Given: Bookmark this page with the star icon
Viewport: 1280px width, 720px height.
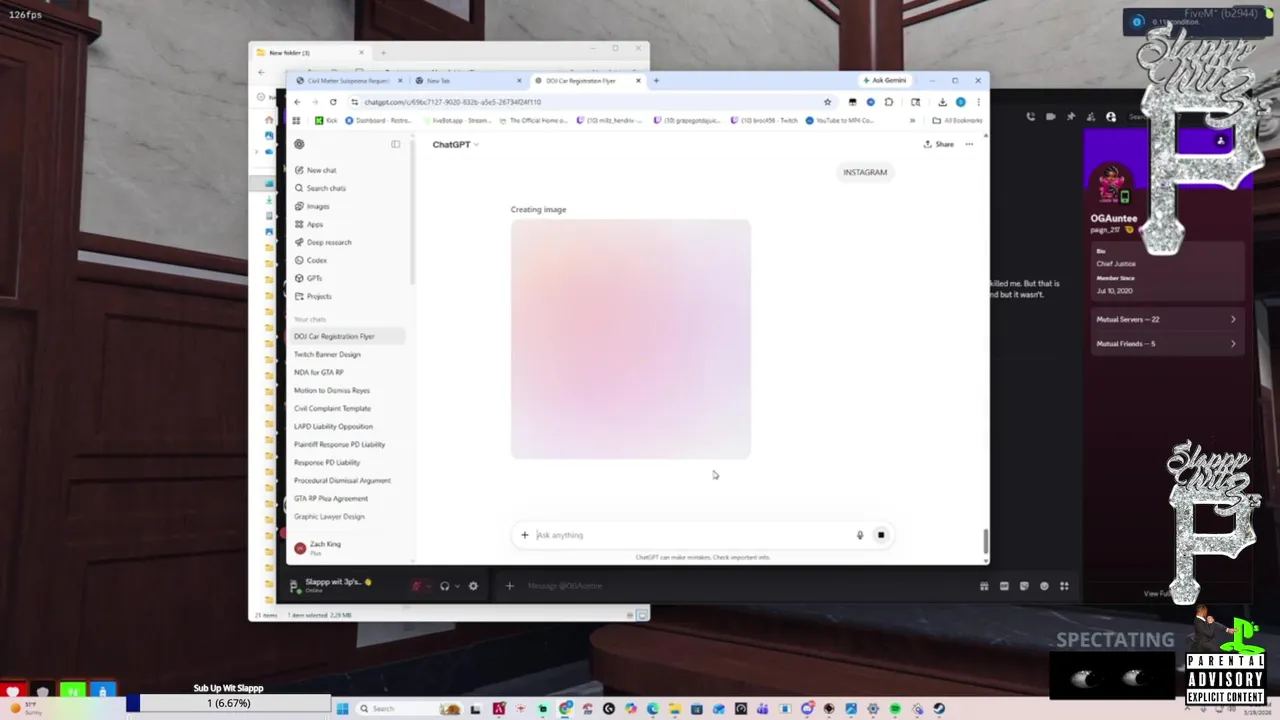Looking at the screenshot, I should [827, 102].
